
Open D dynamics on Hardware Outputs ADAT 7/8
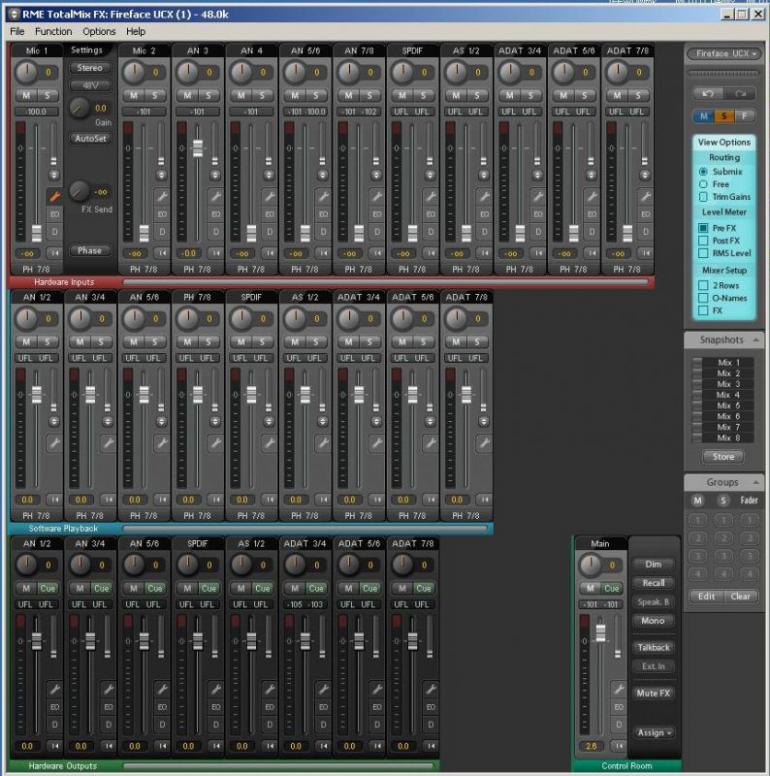tap(431, 725)
